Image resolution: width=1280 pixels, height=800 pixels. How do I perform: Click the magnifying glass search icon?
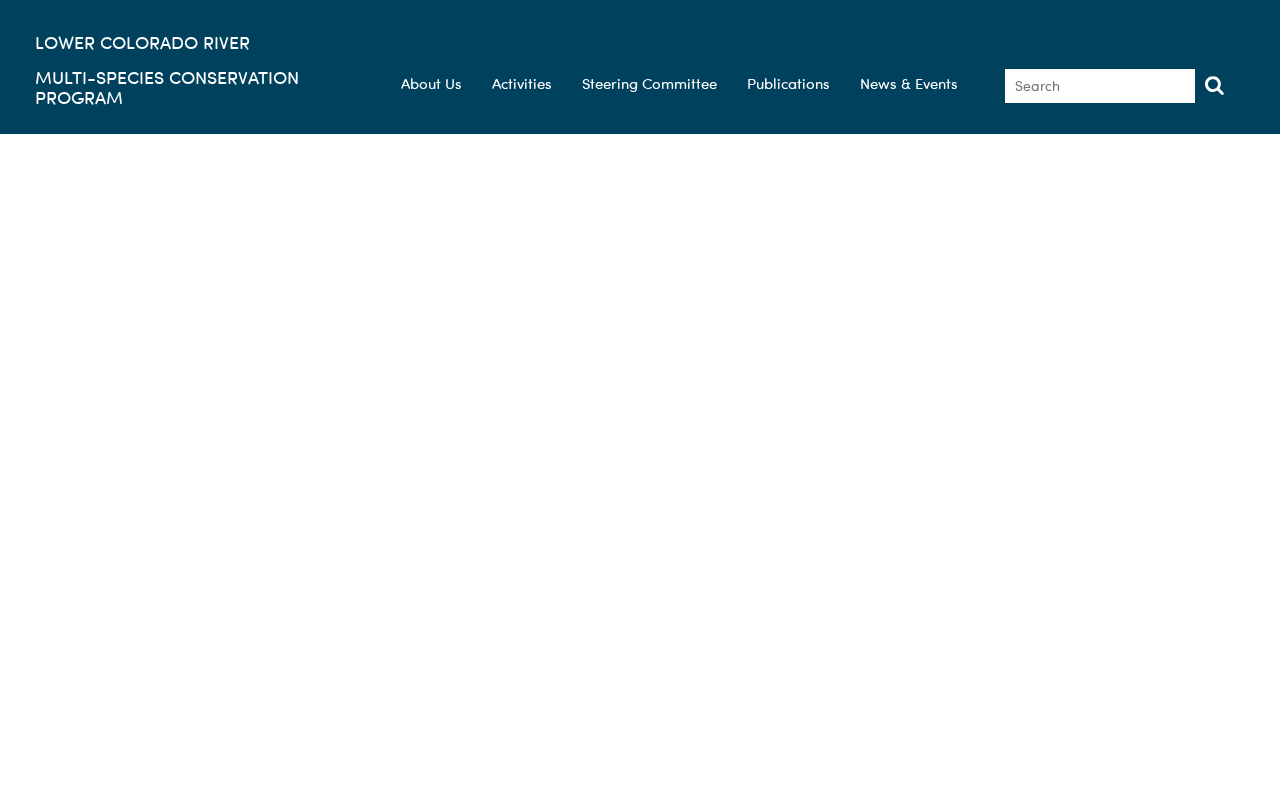coord(1214,86)
